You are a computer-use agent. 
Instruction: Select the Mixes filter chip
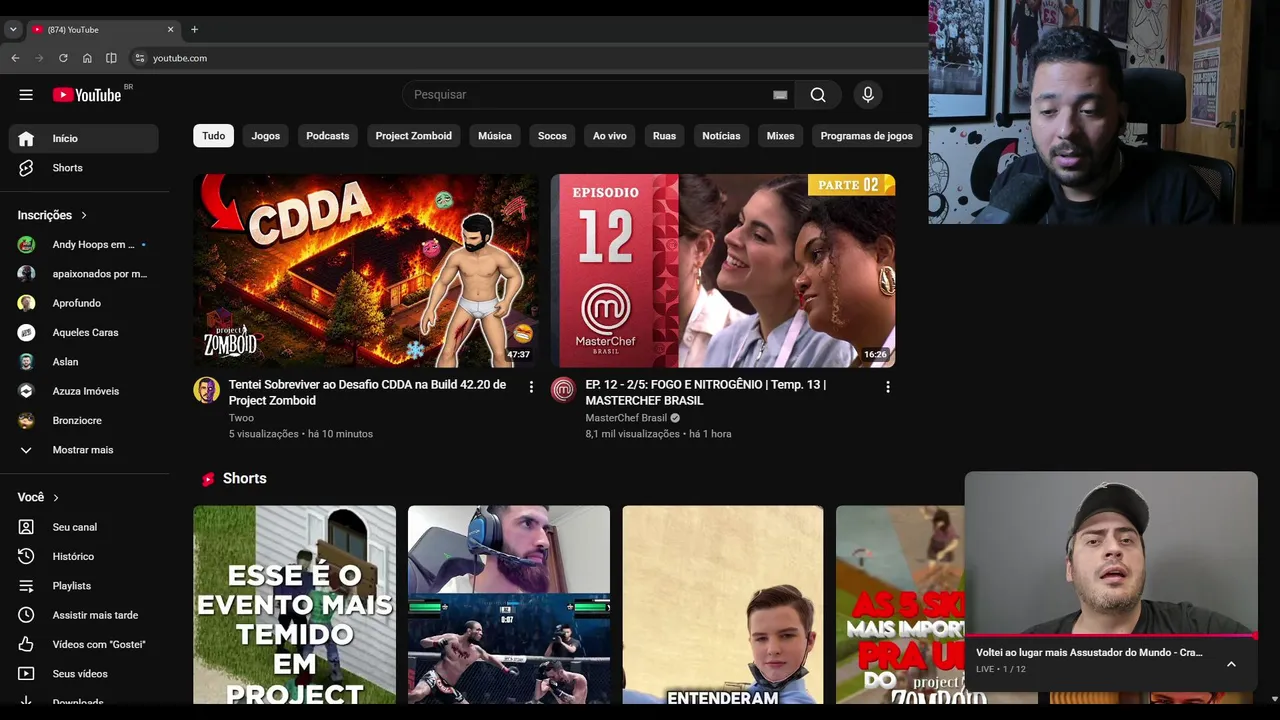[781, 136]
